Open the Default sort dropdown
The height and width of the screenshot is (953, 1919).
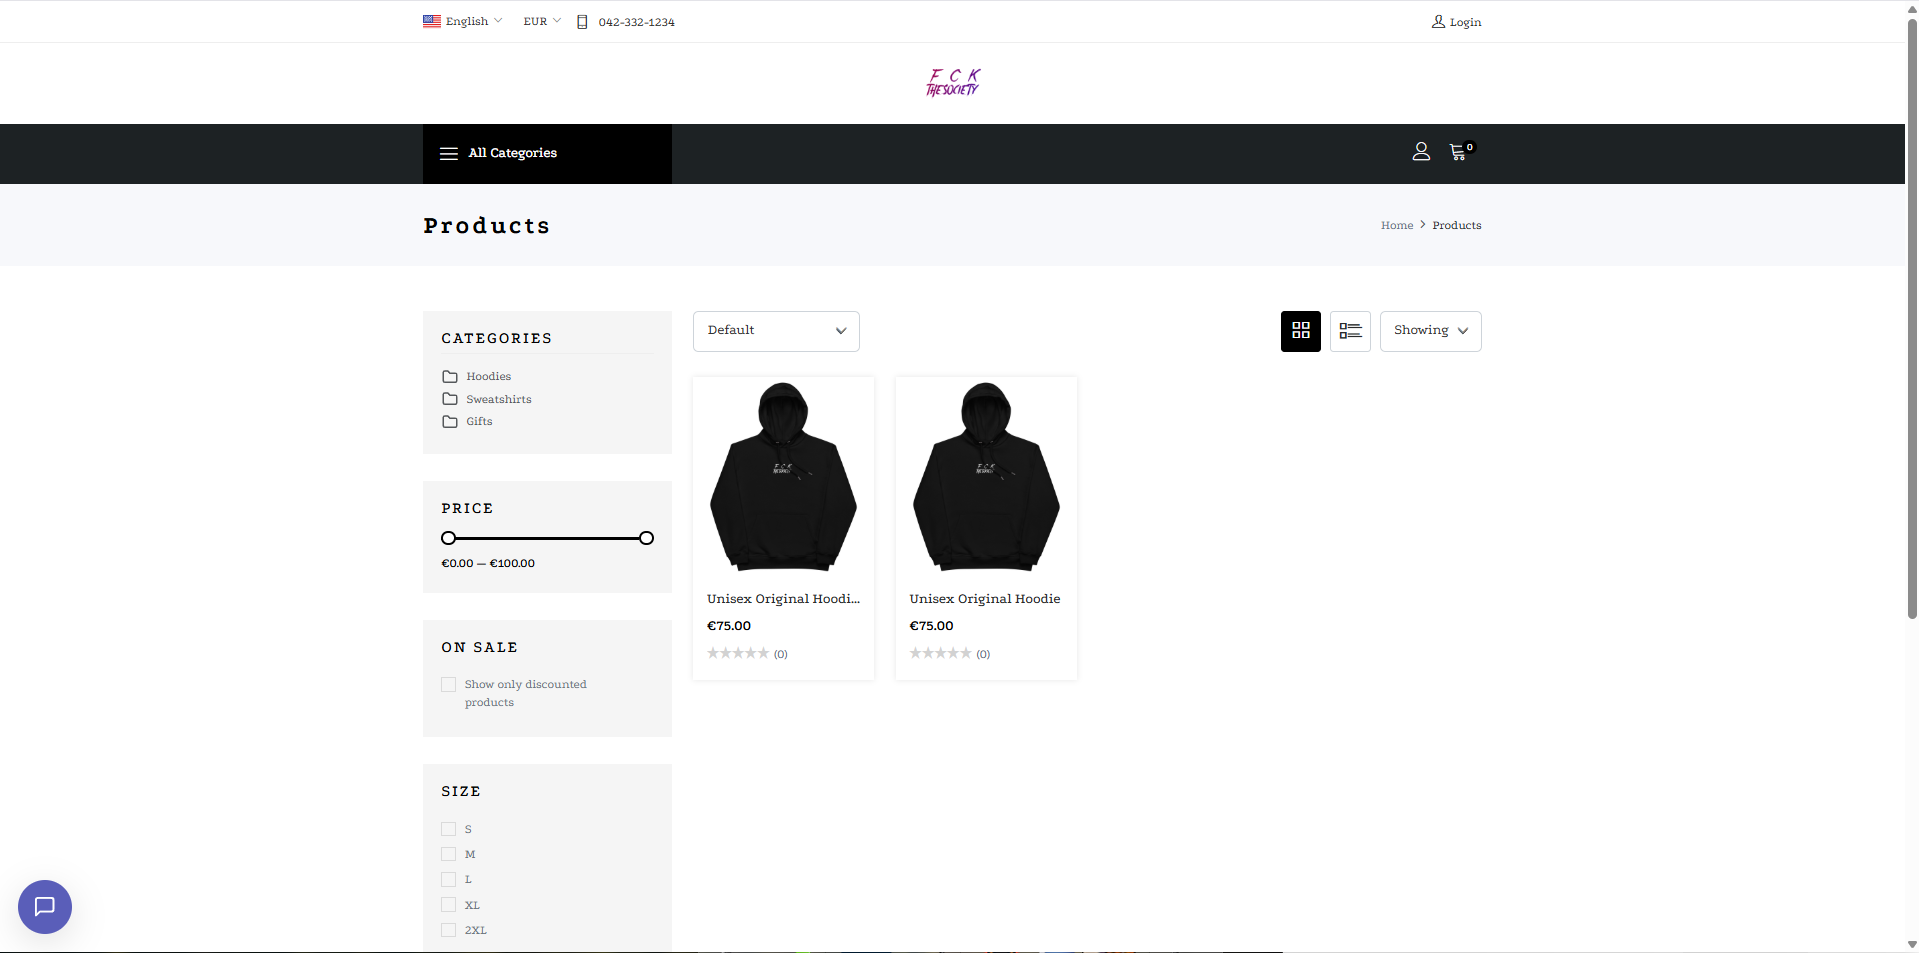click(776, 331)
